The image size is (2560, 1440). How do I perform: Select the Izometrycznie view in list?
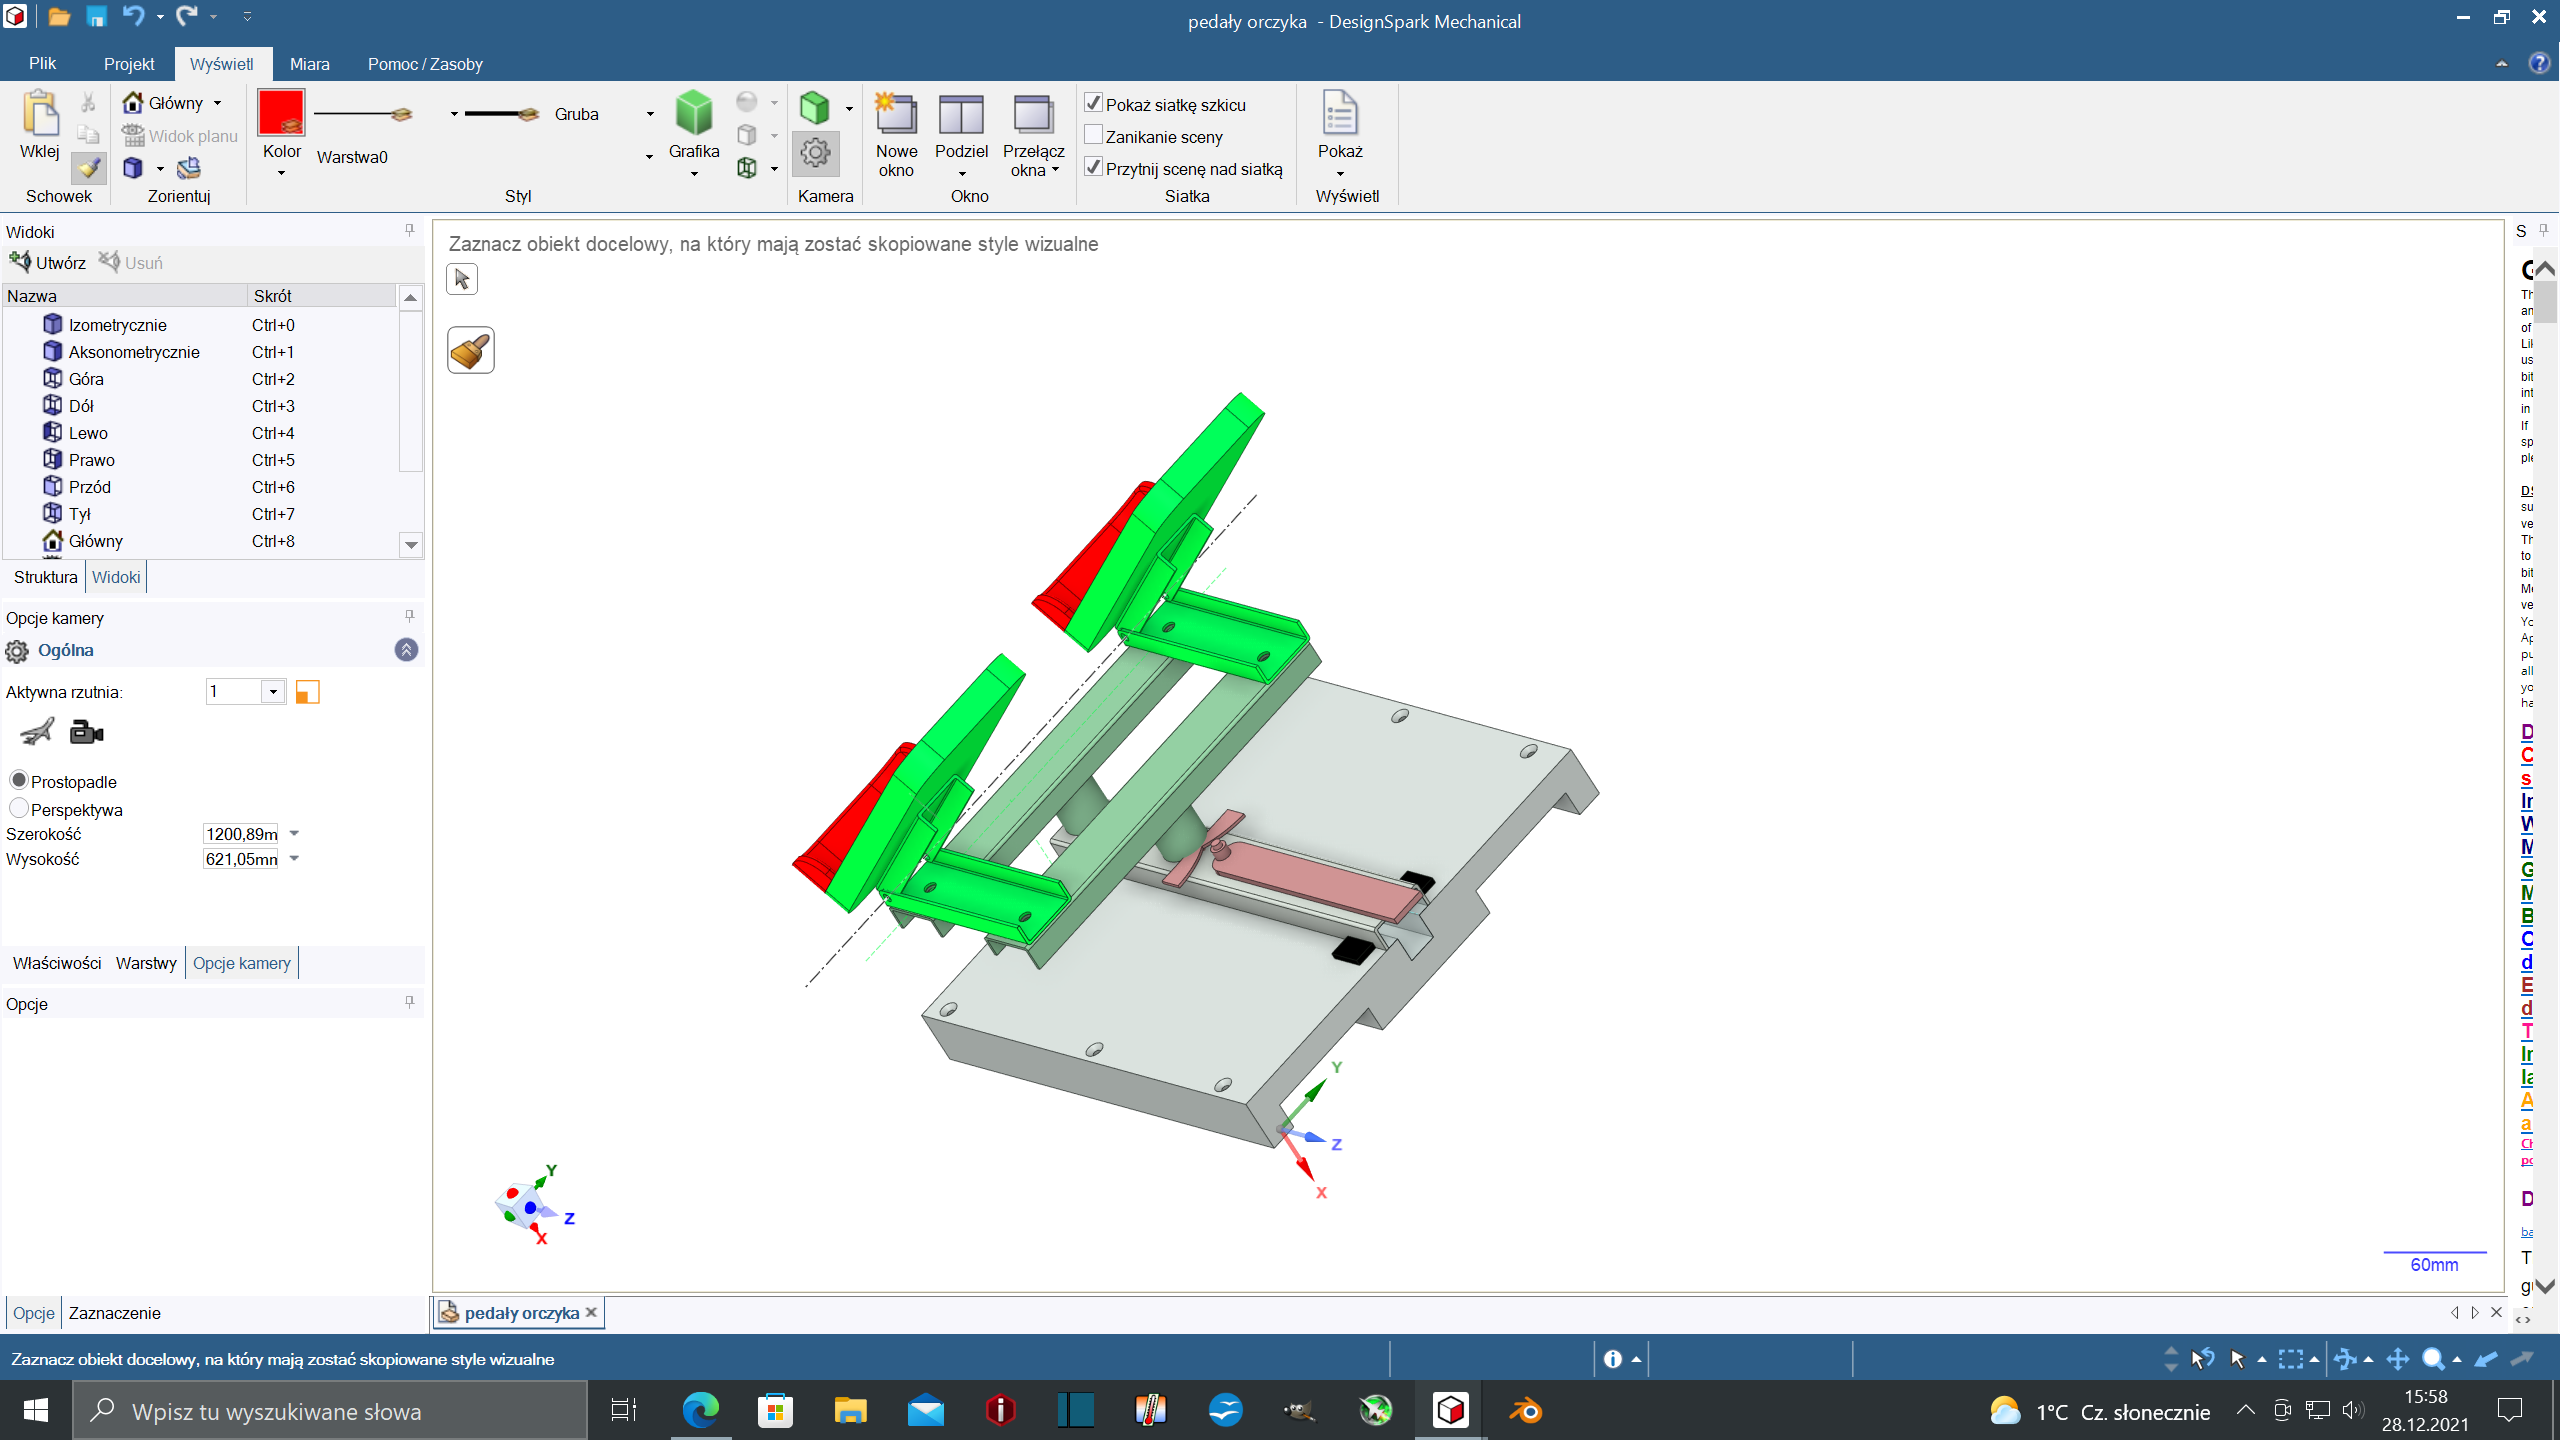click(117, 325)
